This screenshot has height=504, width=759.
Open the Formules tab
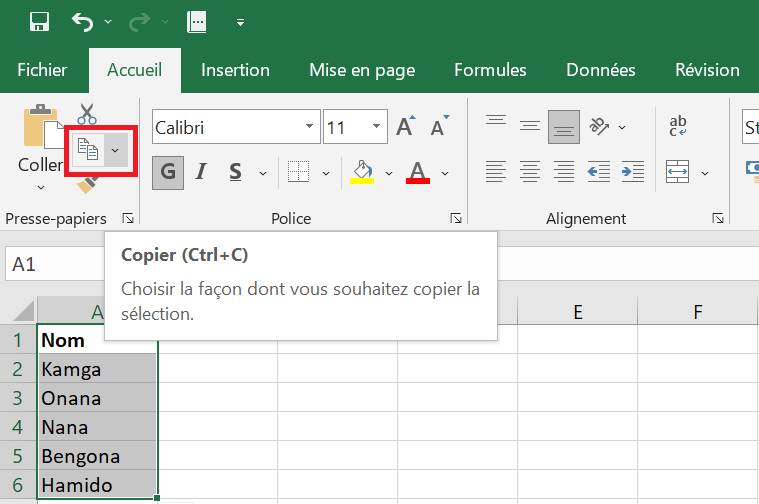490,70
